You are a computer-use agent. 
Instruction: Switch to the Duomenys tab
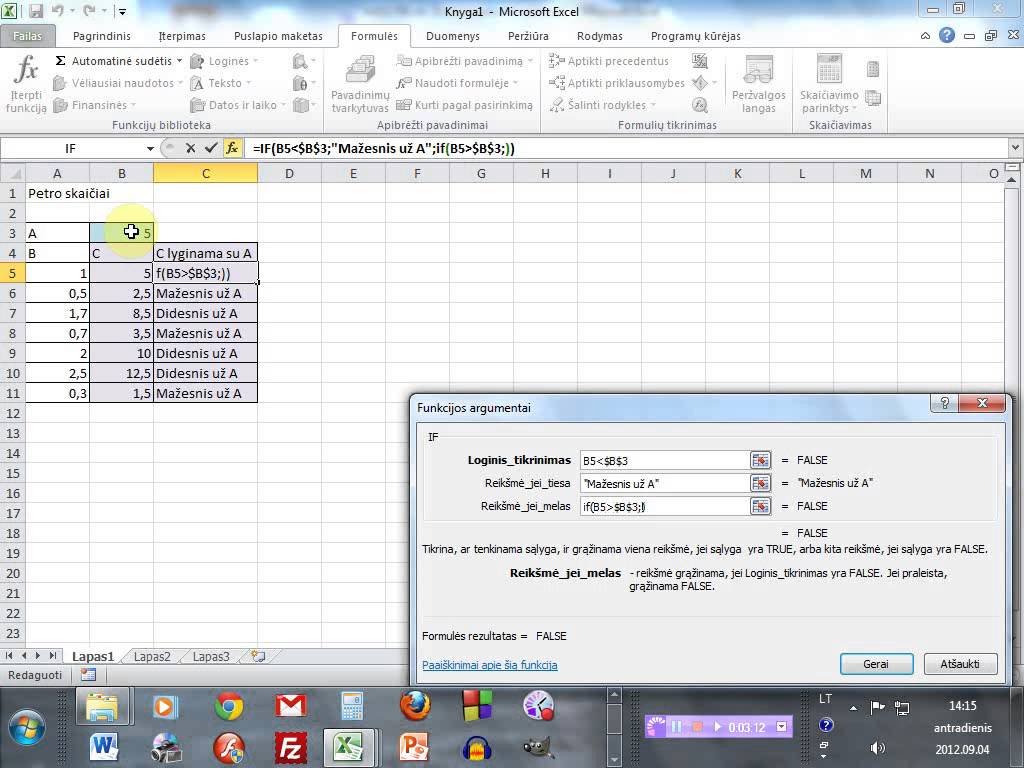pos(453,36)
